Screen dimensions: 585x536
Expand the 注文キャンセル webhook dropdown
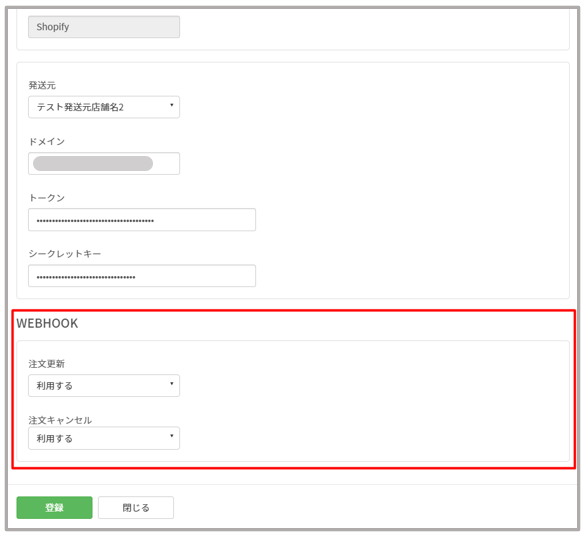click(x=104, y=438)
